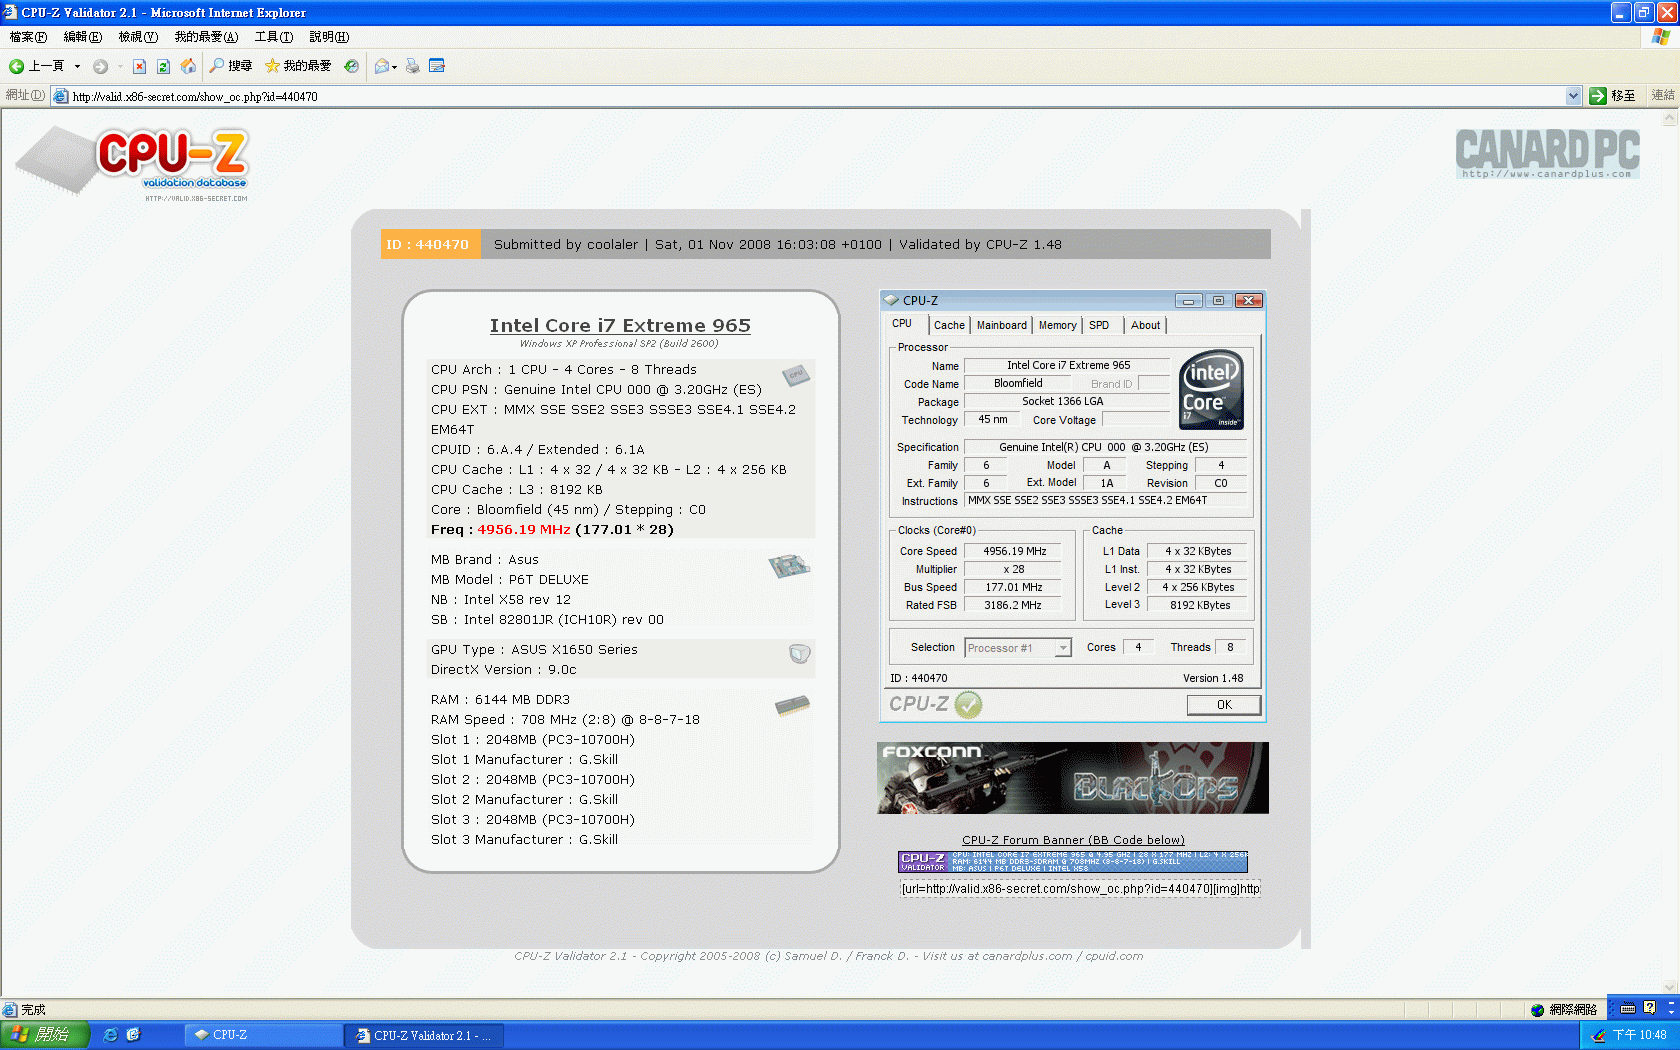This screenshot has width=1680, height=1050.
Task: Open the History toolbar icon
Action: point(351,66)
